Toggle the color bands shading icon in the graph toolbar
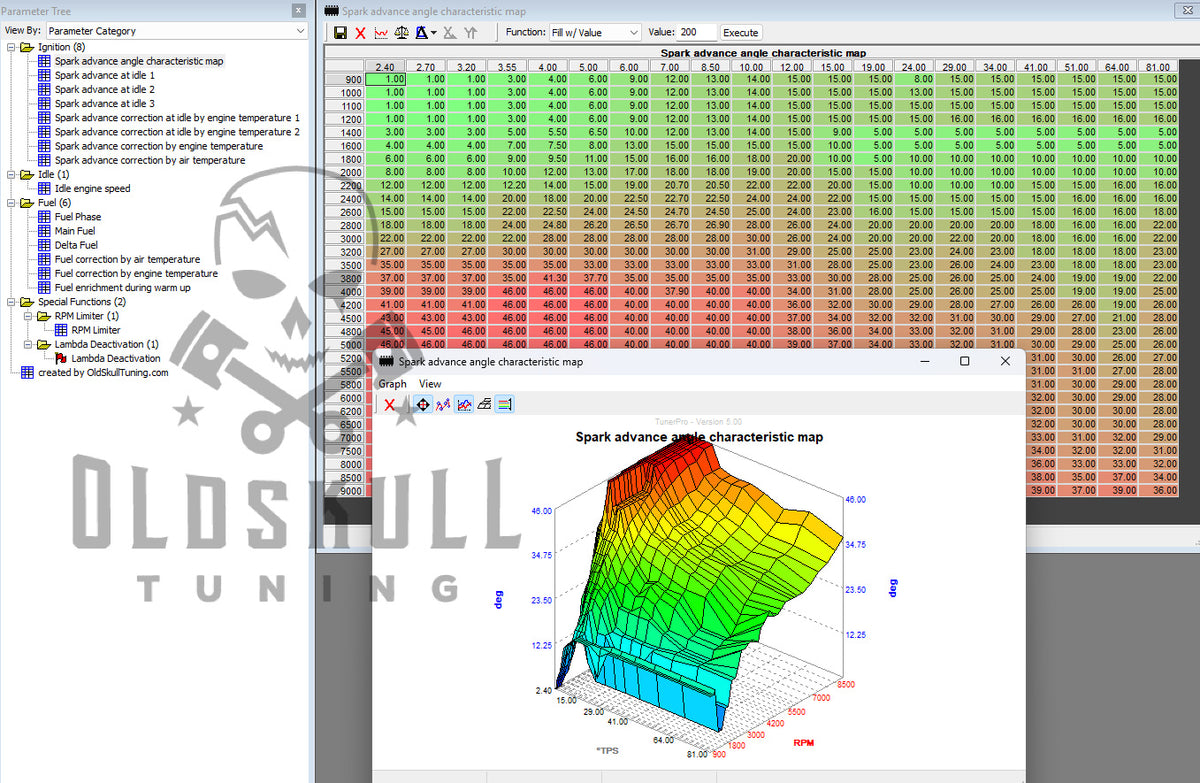Image resolution: width=1200 pixels, height=783 pixels. (x=505, y=405)
